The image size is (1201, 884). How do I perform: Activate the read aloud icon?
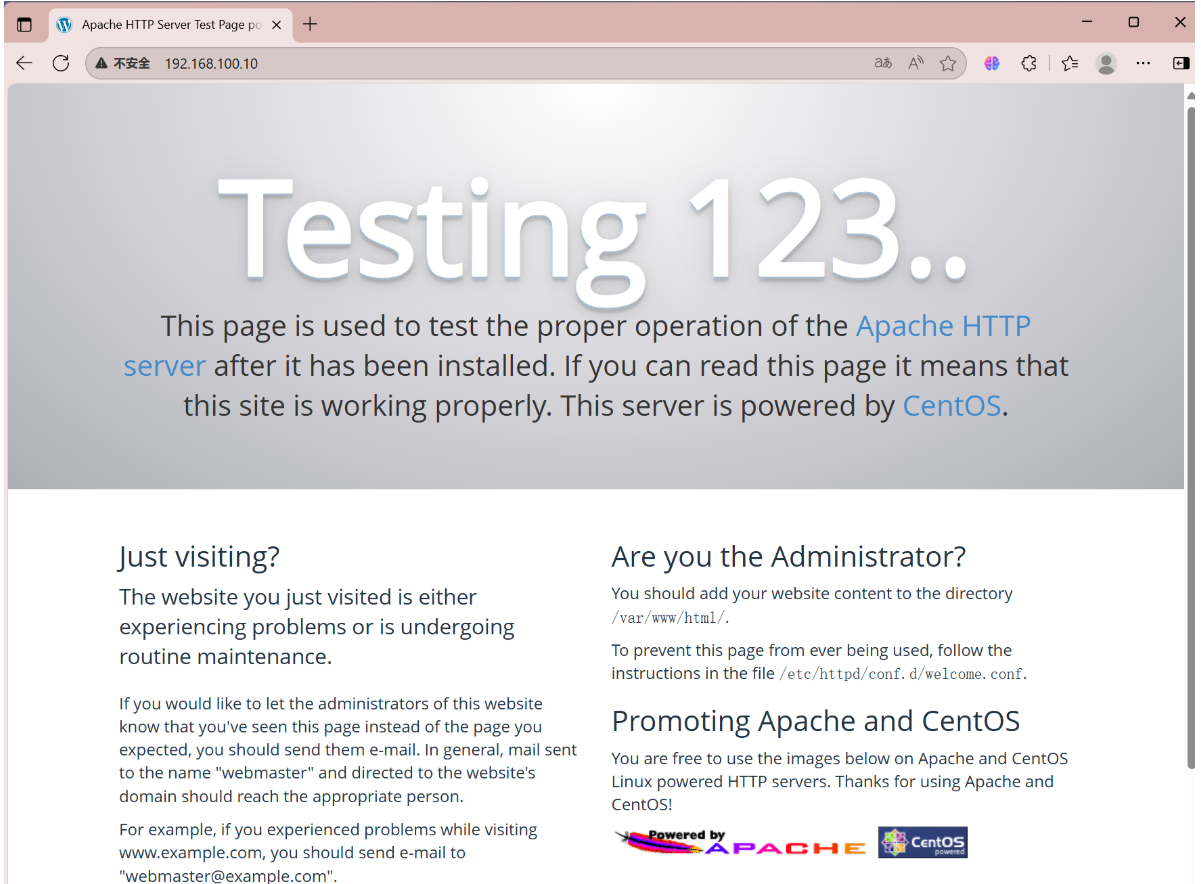(915, 63)
